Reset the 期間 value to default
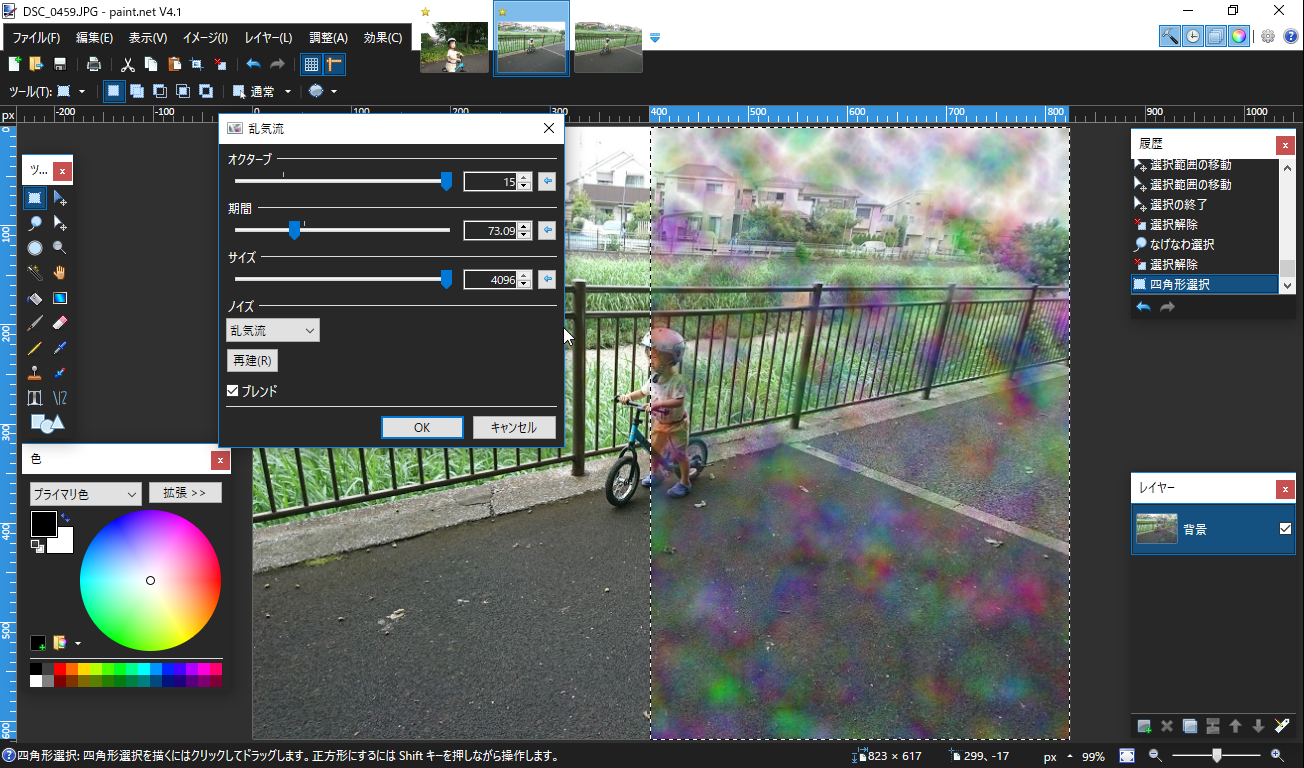Image resolution: width=1304 pixels, height=768 pixels. (547, 230)
